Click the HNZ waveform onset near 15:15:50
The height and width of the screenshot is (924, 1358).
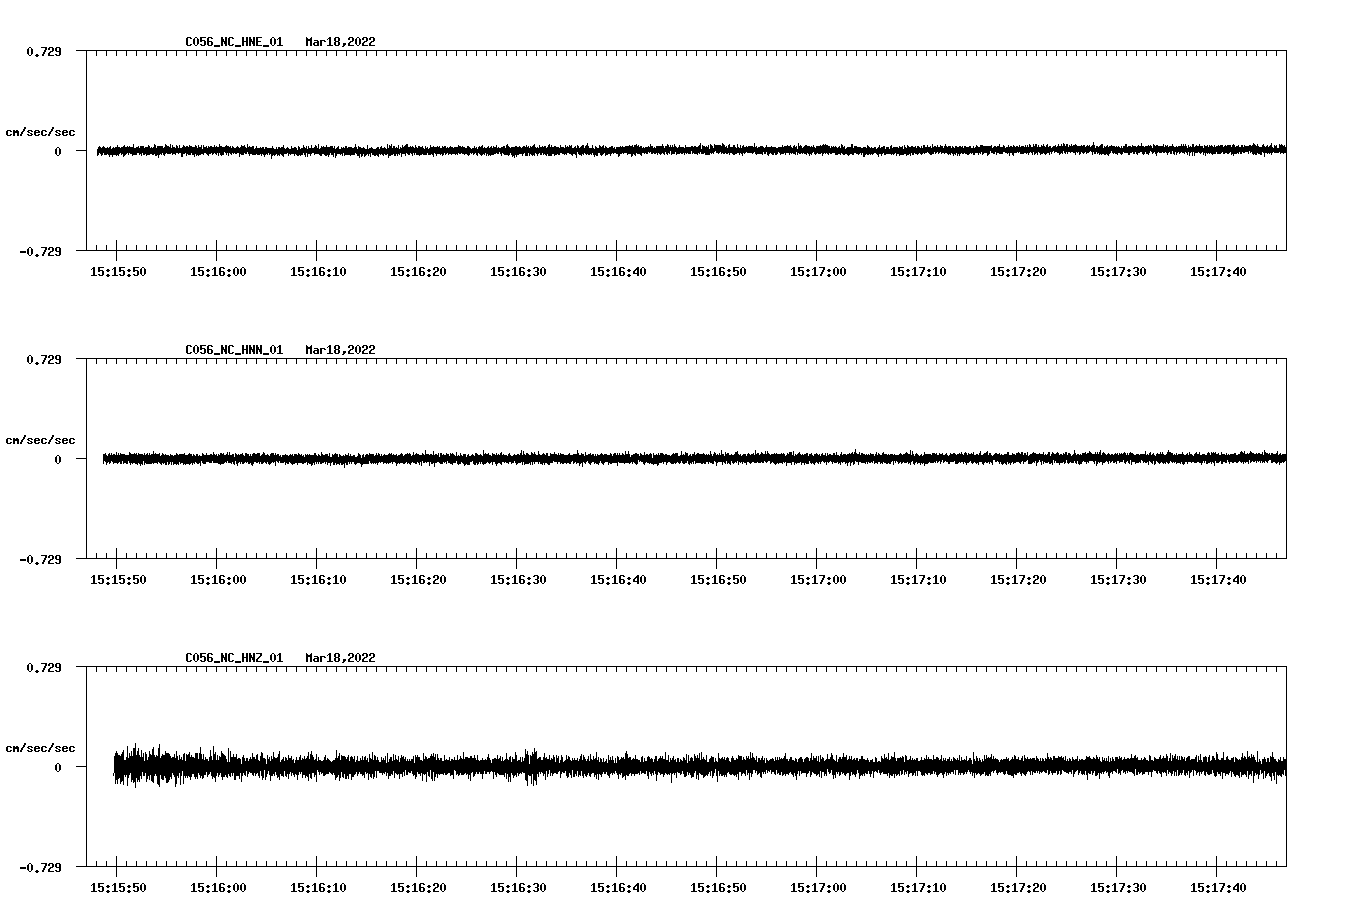pyautogui.click(x=118, y=766)
